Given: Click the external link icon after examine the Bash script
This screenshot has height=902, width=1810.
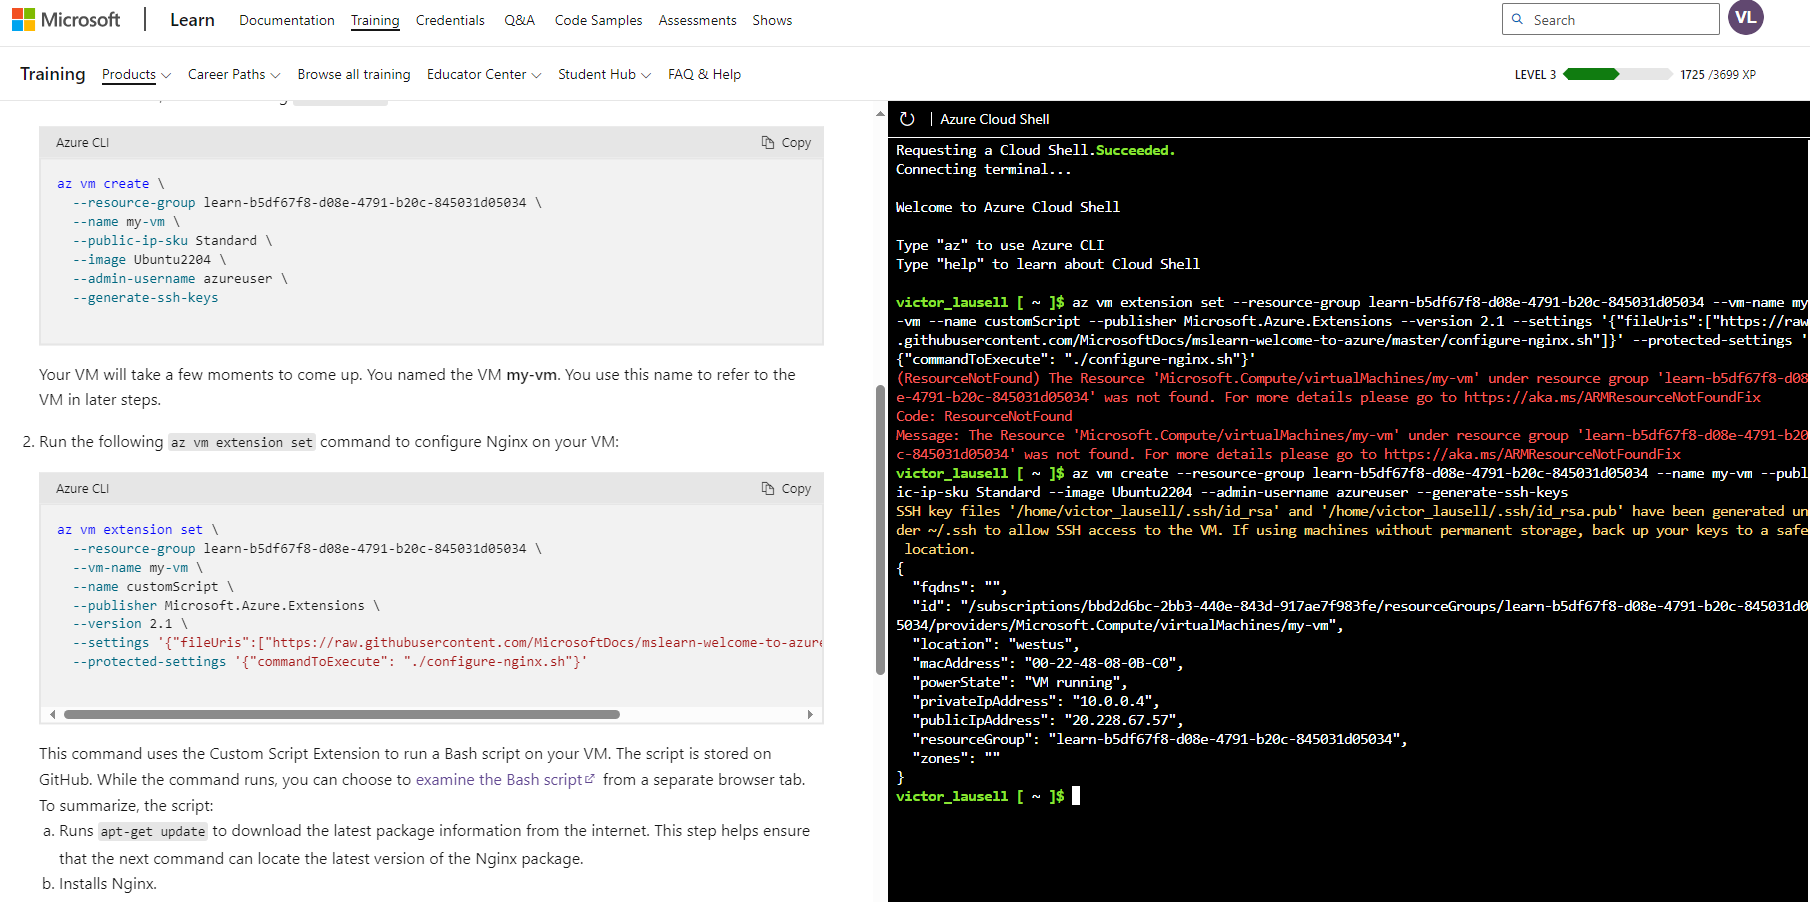Looking at the screenshot, I should 590,779.
